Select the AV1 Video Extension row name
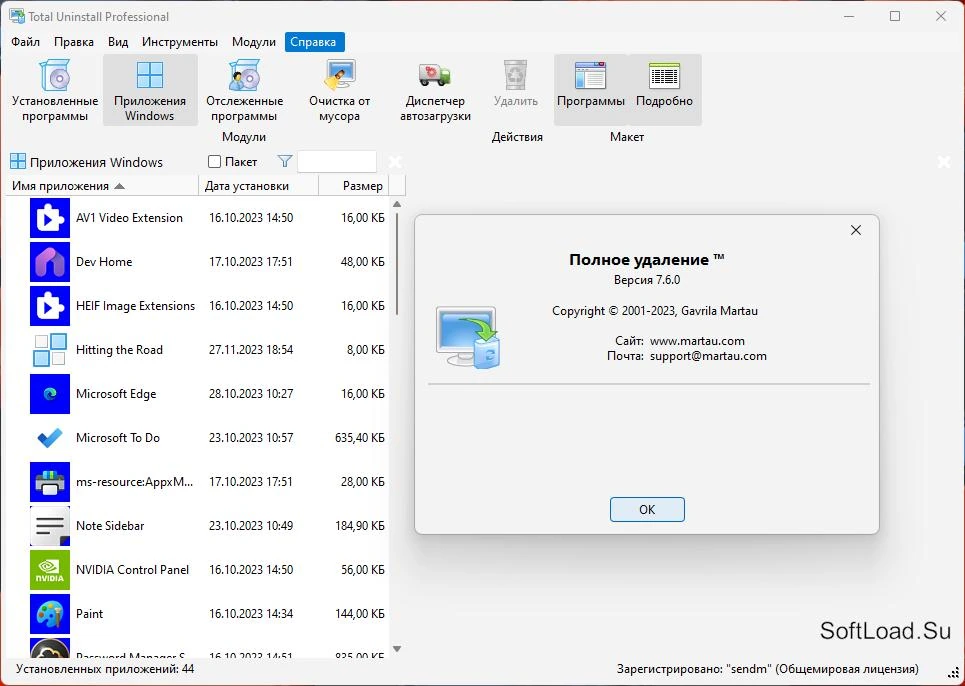Screen dimensions: 965x686 [129, 218]
